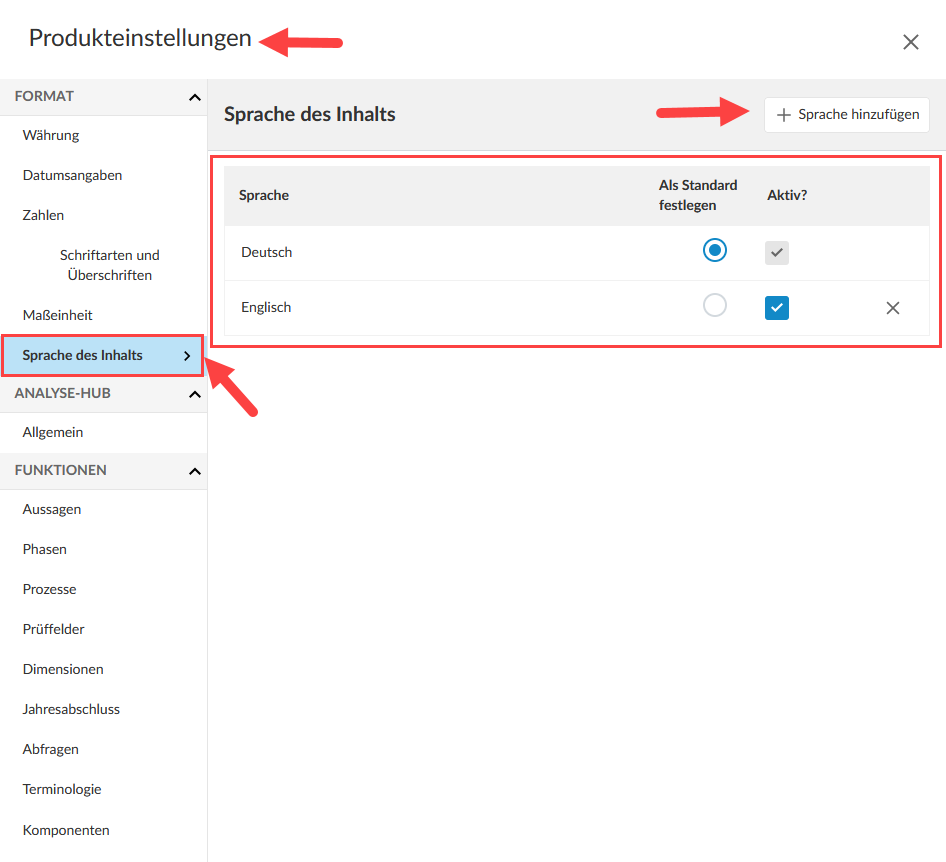Click the Englisch language name
This screenshot has width=946, height=862.
(266, 308)
